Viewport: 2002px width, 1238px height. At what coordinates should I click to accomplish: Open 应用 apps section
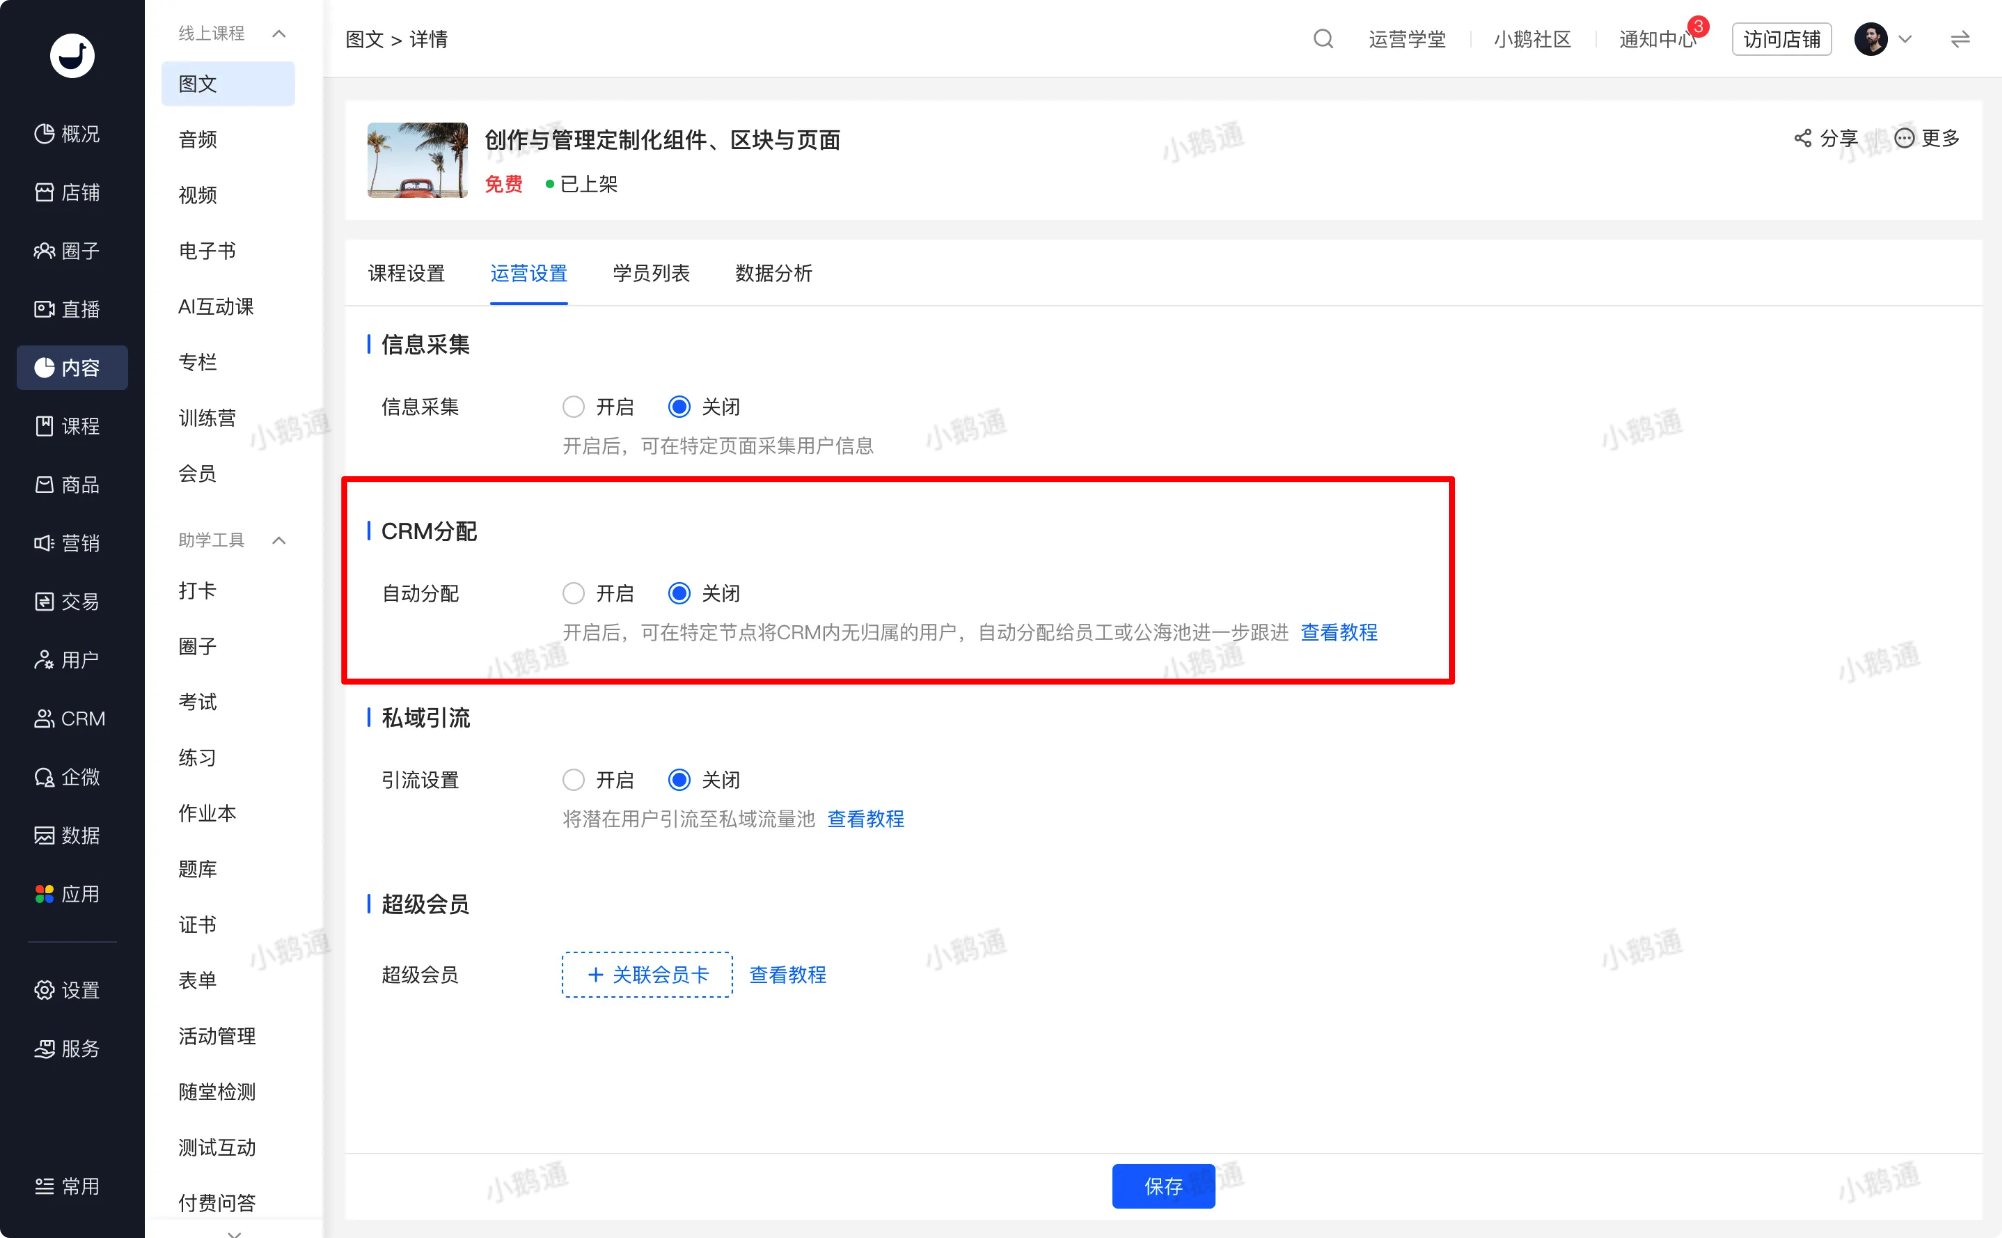coord(67,894)
